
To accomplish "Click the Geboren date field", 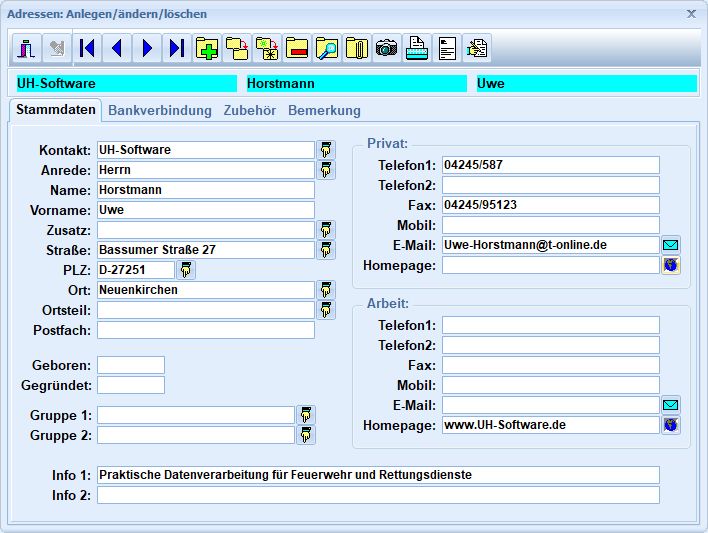I will [x=131, y=365].
